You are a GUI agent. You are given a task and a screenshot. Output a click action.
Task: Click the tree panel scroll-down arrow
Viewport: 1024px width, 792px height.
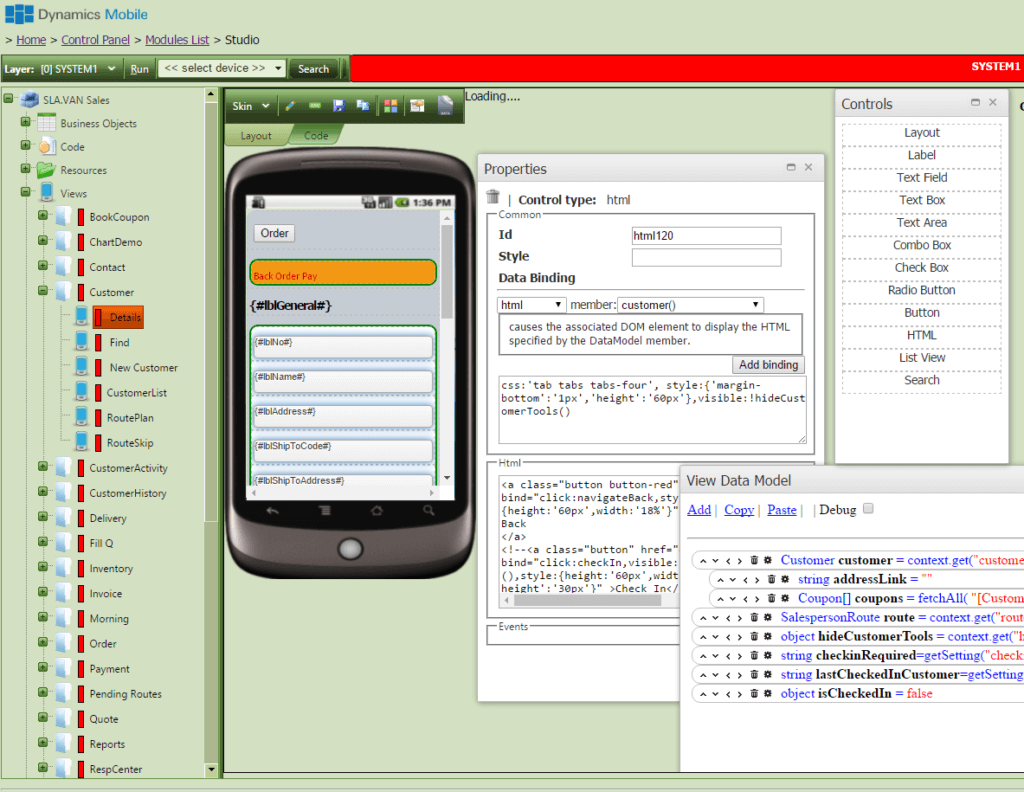click(x=211, y=769)
